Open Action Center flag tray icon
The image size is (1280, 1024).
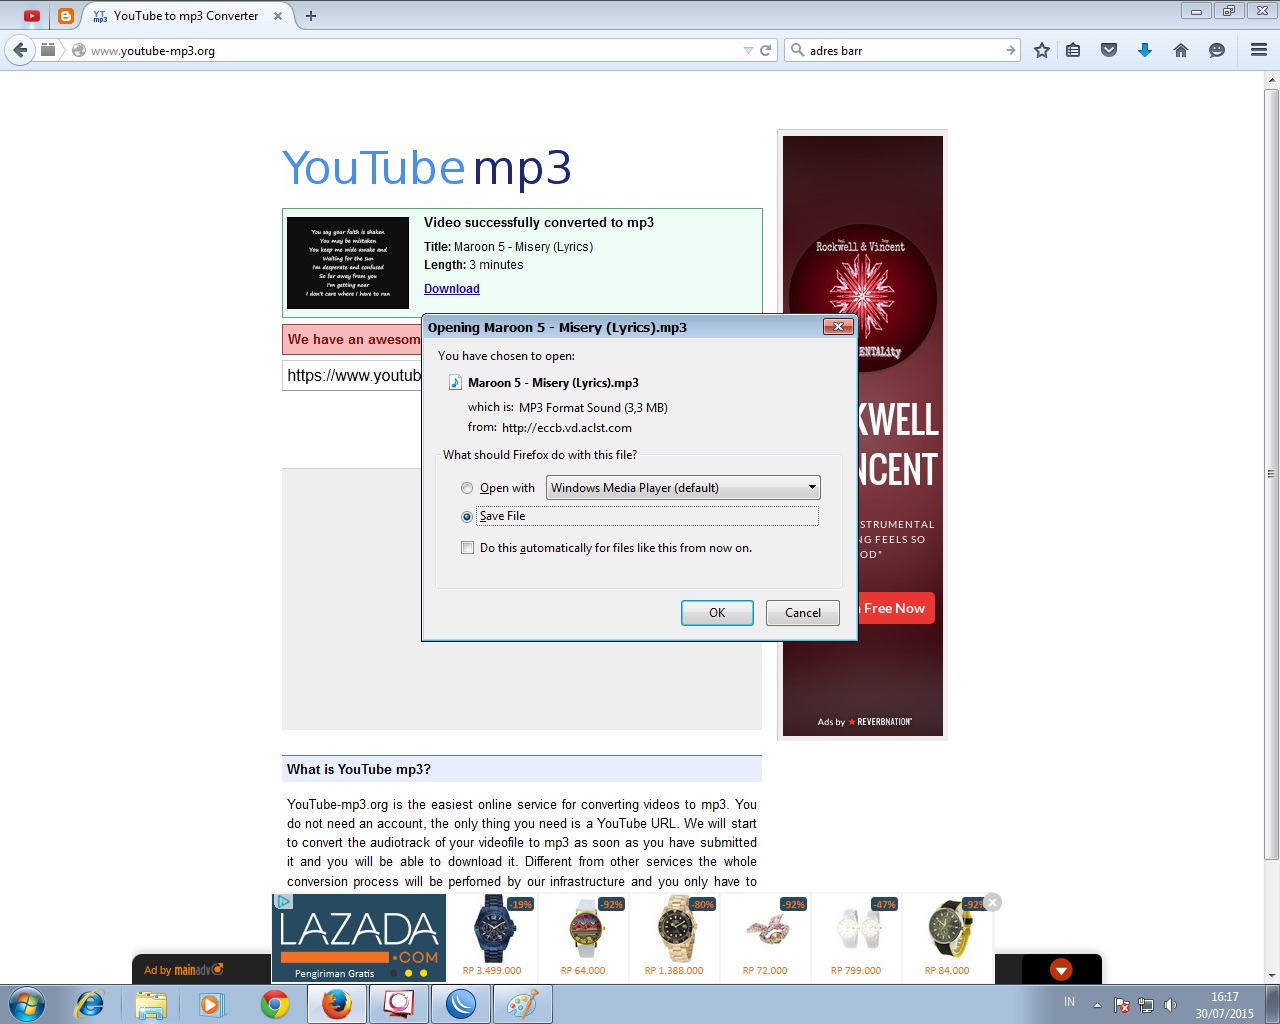tap(1122, 1005)
